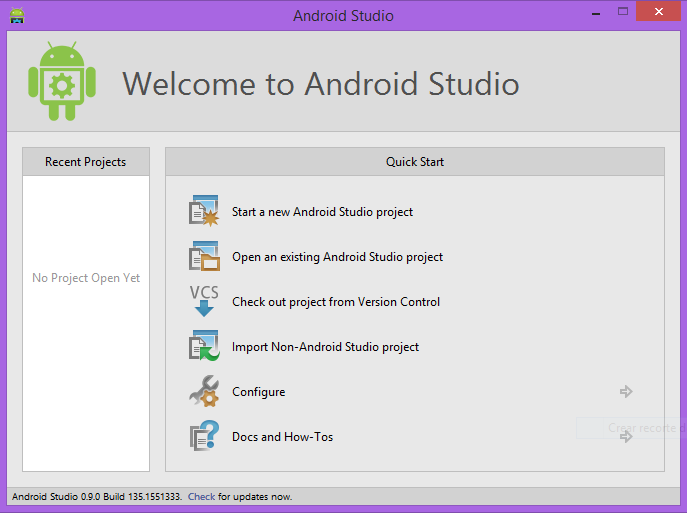Click the import project green arrow icon

tap(204, 346)
